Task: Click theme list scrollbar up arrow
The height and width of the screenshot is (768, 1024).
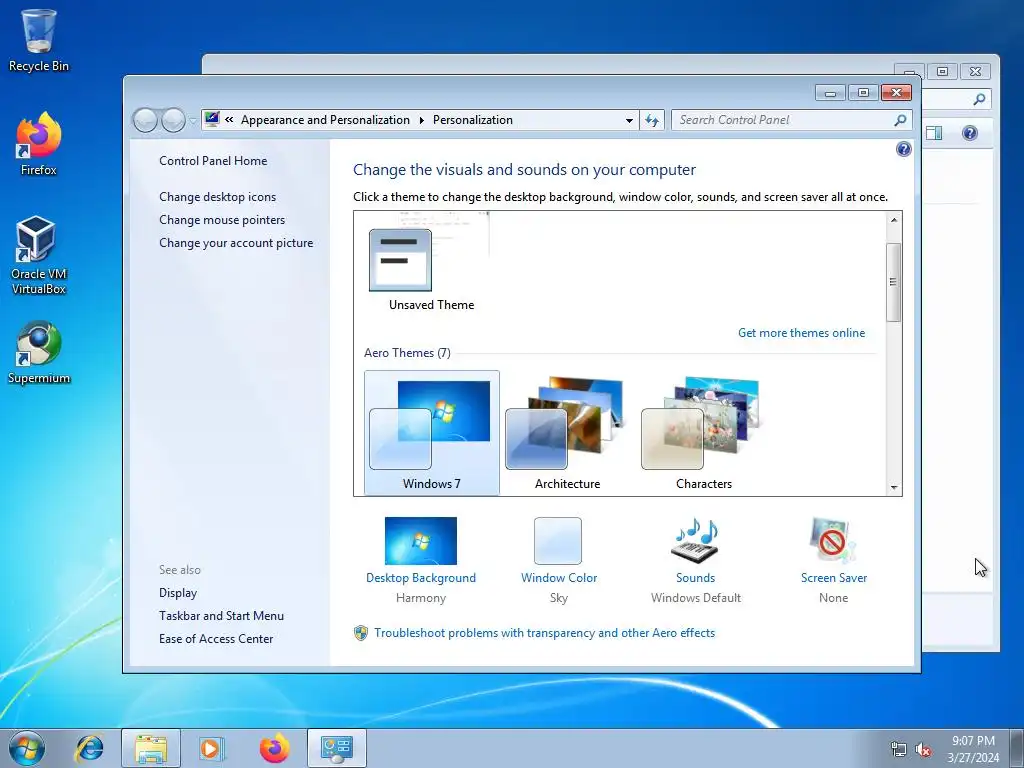Action: (x=894, y=220)
